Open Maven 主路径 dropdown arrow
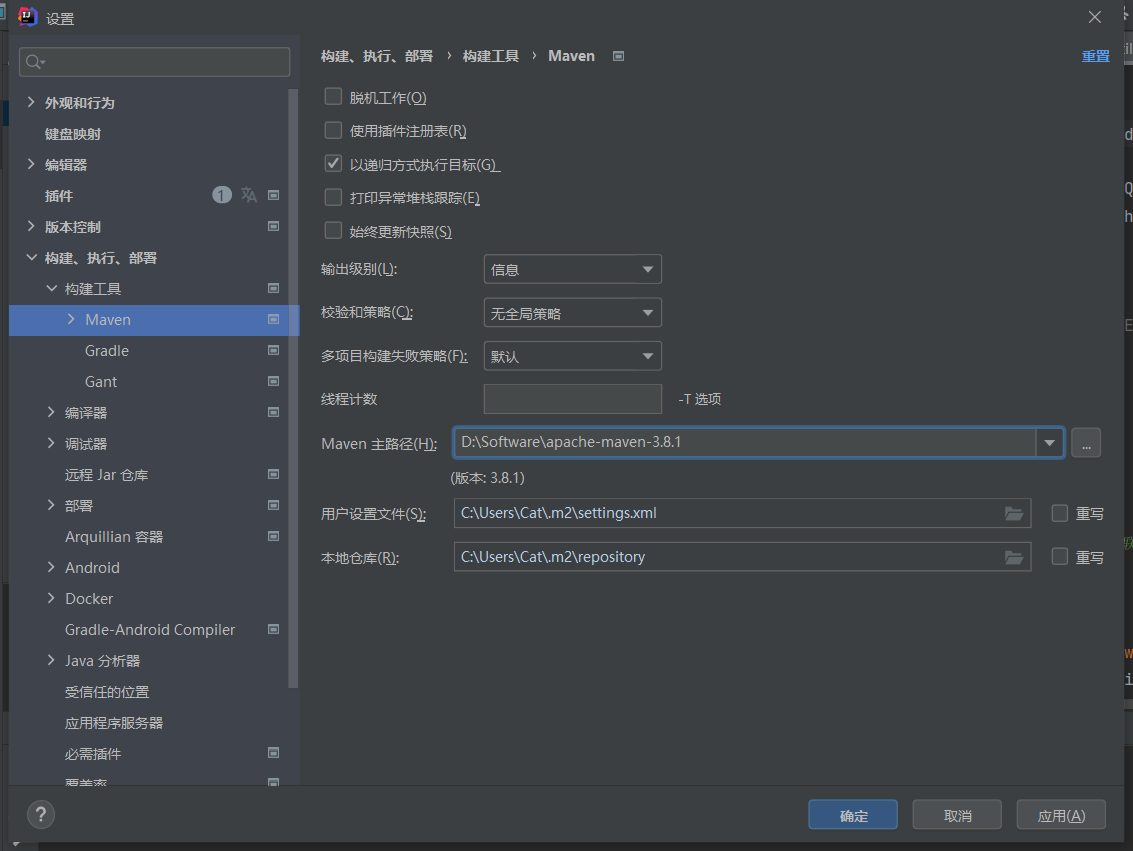The width and height of the screenshot is (1133, 851). pyautogui.click(x=1049, y=442)
